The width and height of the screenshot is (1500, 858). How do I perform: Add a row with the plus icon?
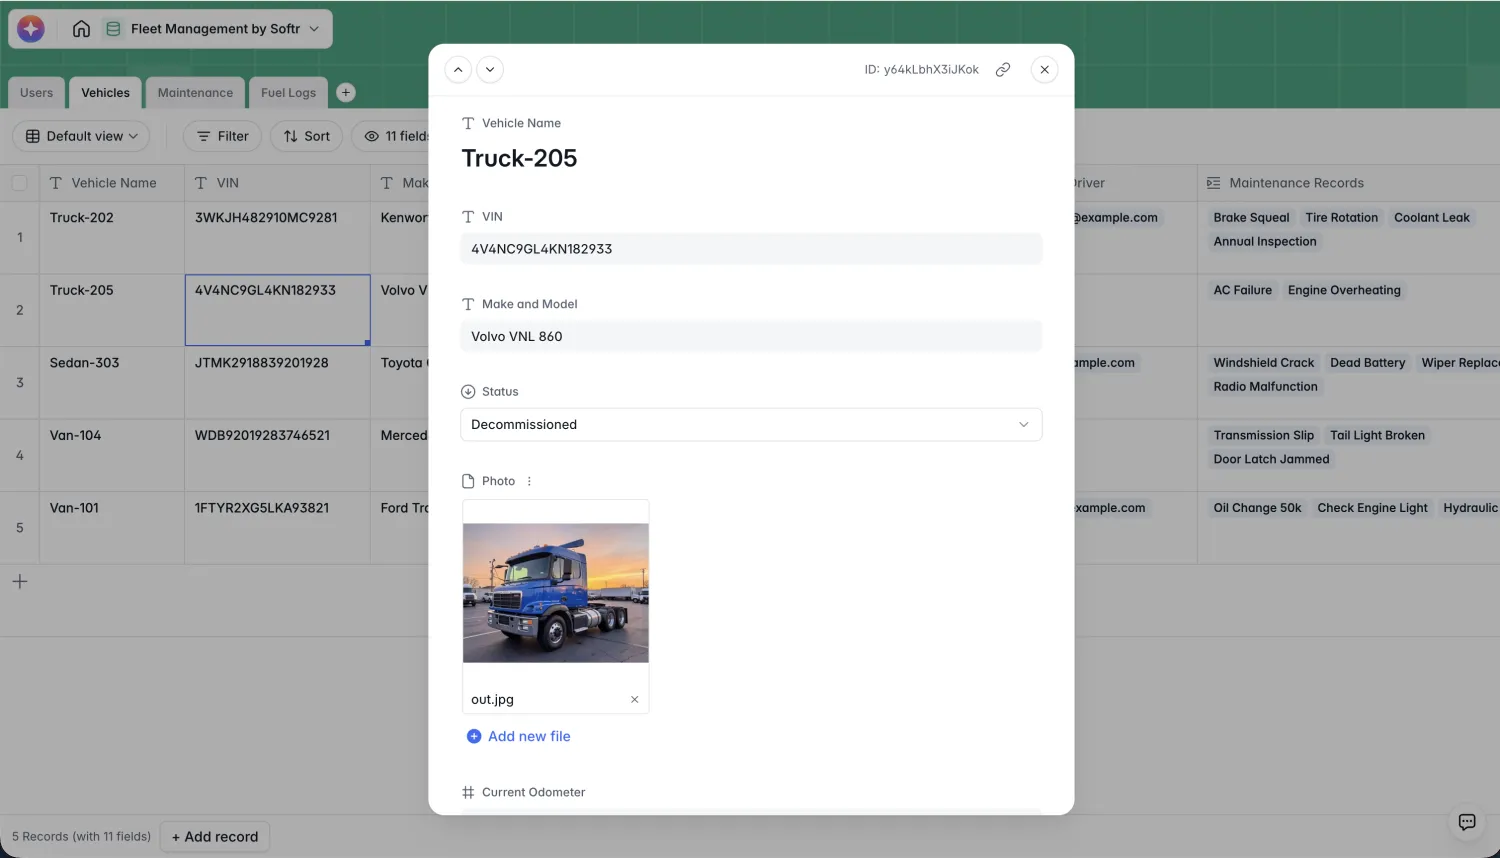pyautogui.click(x=20, y=582)
